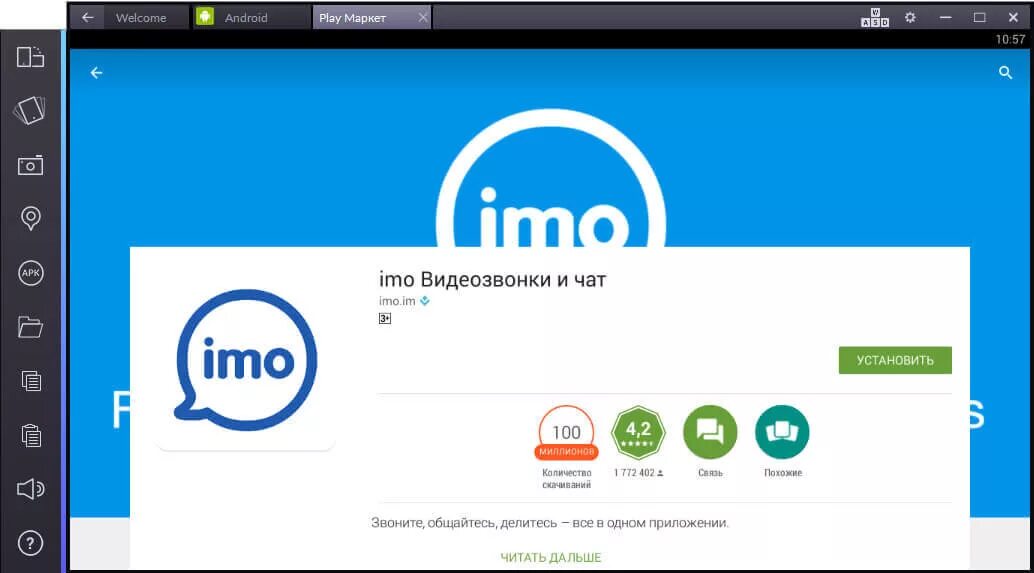Open the help question mark icon
Image resolution: width=1034 pixels, height=573 pixels.
click(30, 543)
